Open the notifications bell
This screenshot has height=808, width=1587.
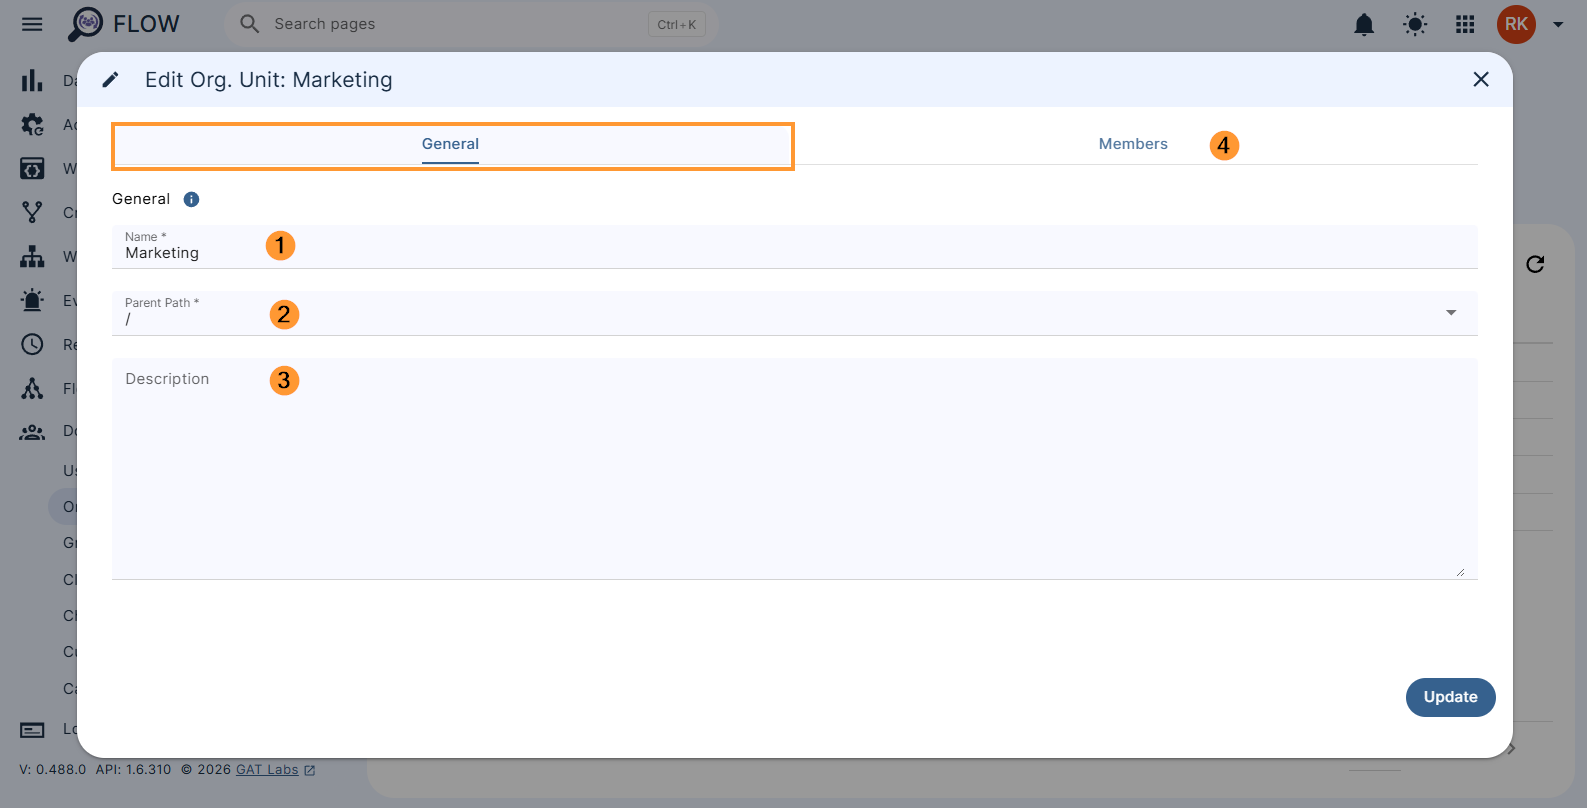(x=1364, y=24)
